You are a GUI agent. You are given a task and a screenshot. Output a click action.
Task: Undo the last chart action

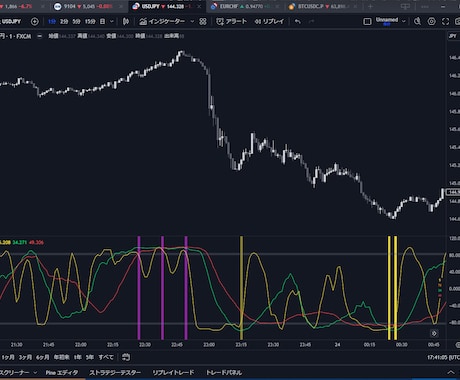coord(298,22)
